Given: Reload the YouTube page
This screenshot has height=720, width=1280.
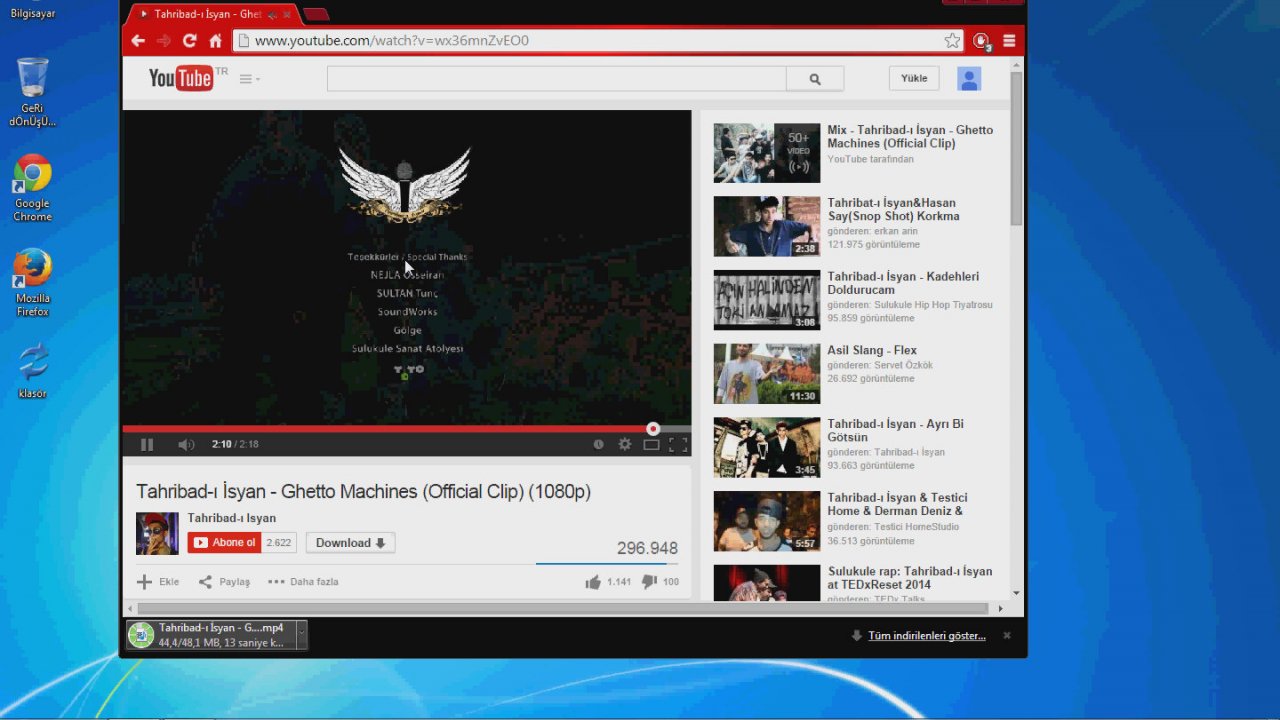Looking at the screenshot, I should (190, 41).
